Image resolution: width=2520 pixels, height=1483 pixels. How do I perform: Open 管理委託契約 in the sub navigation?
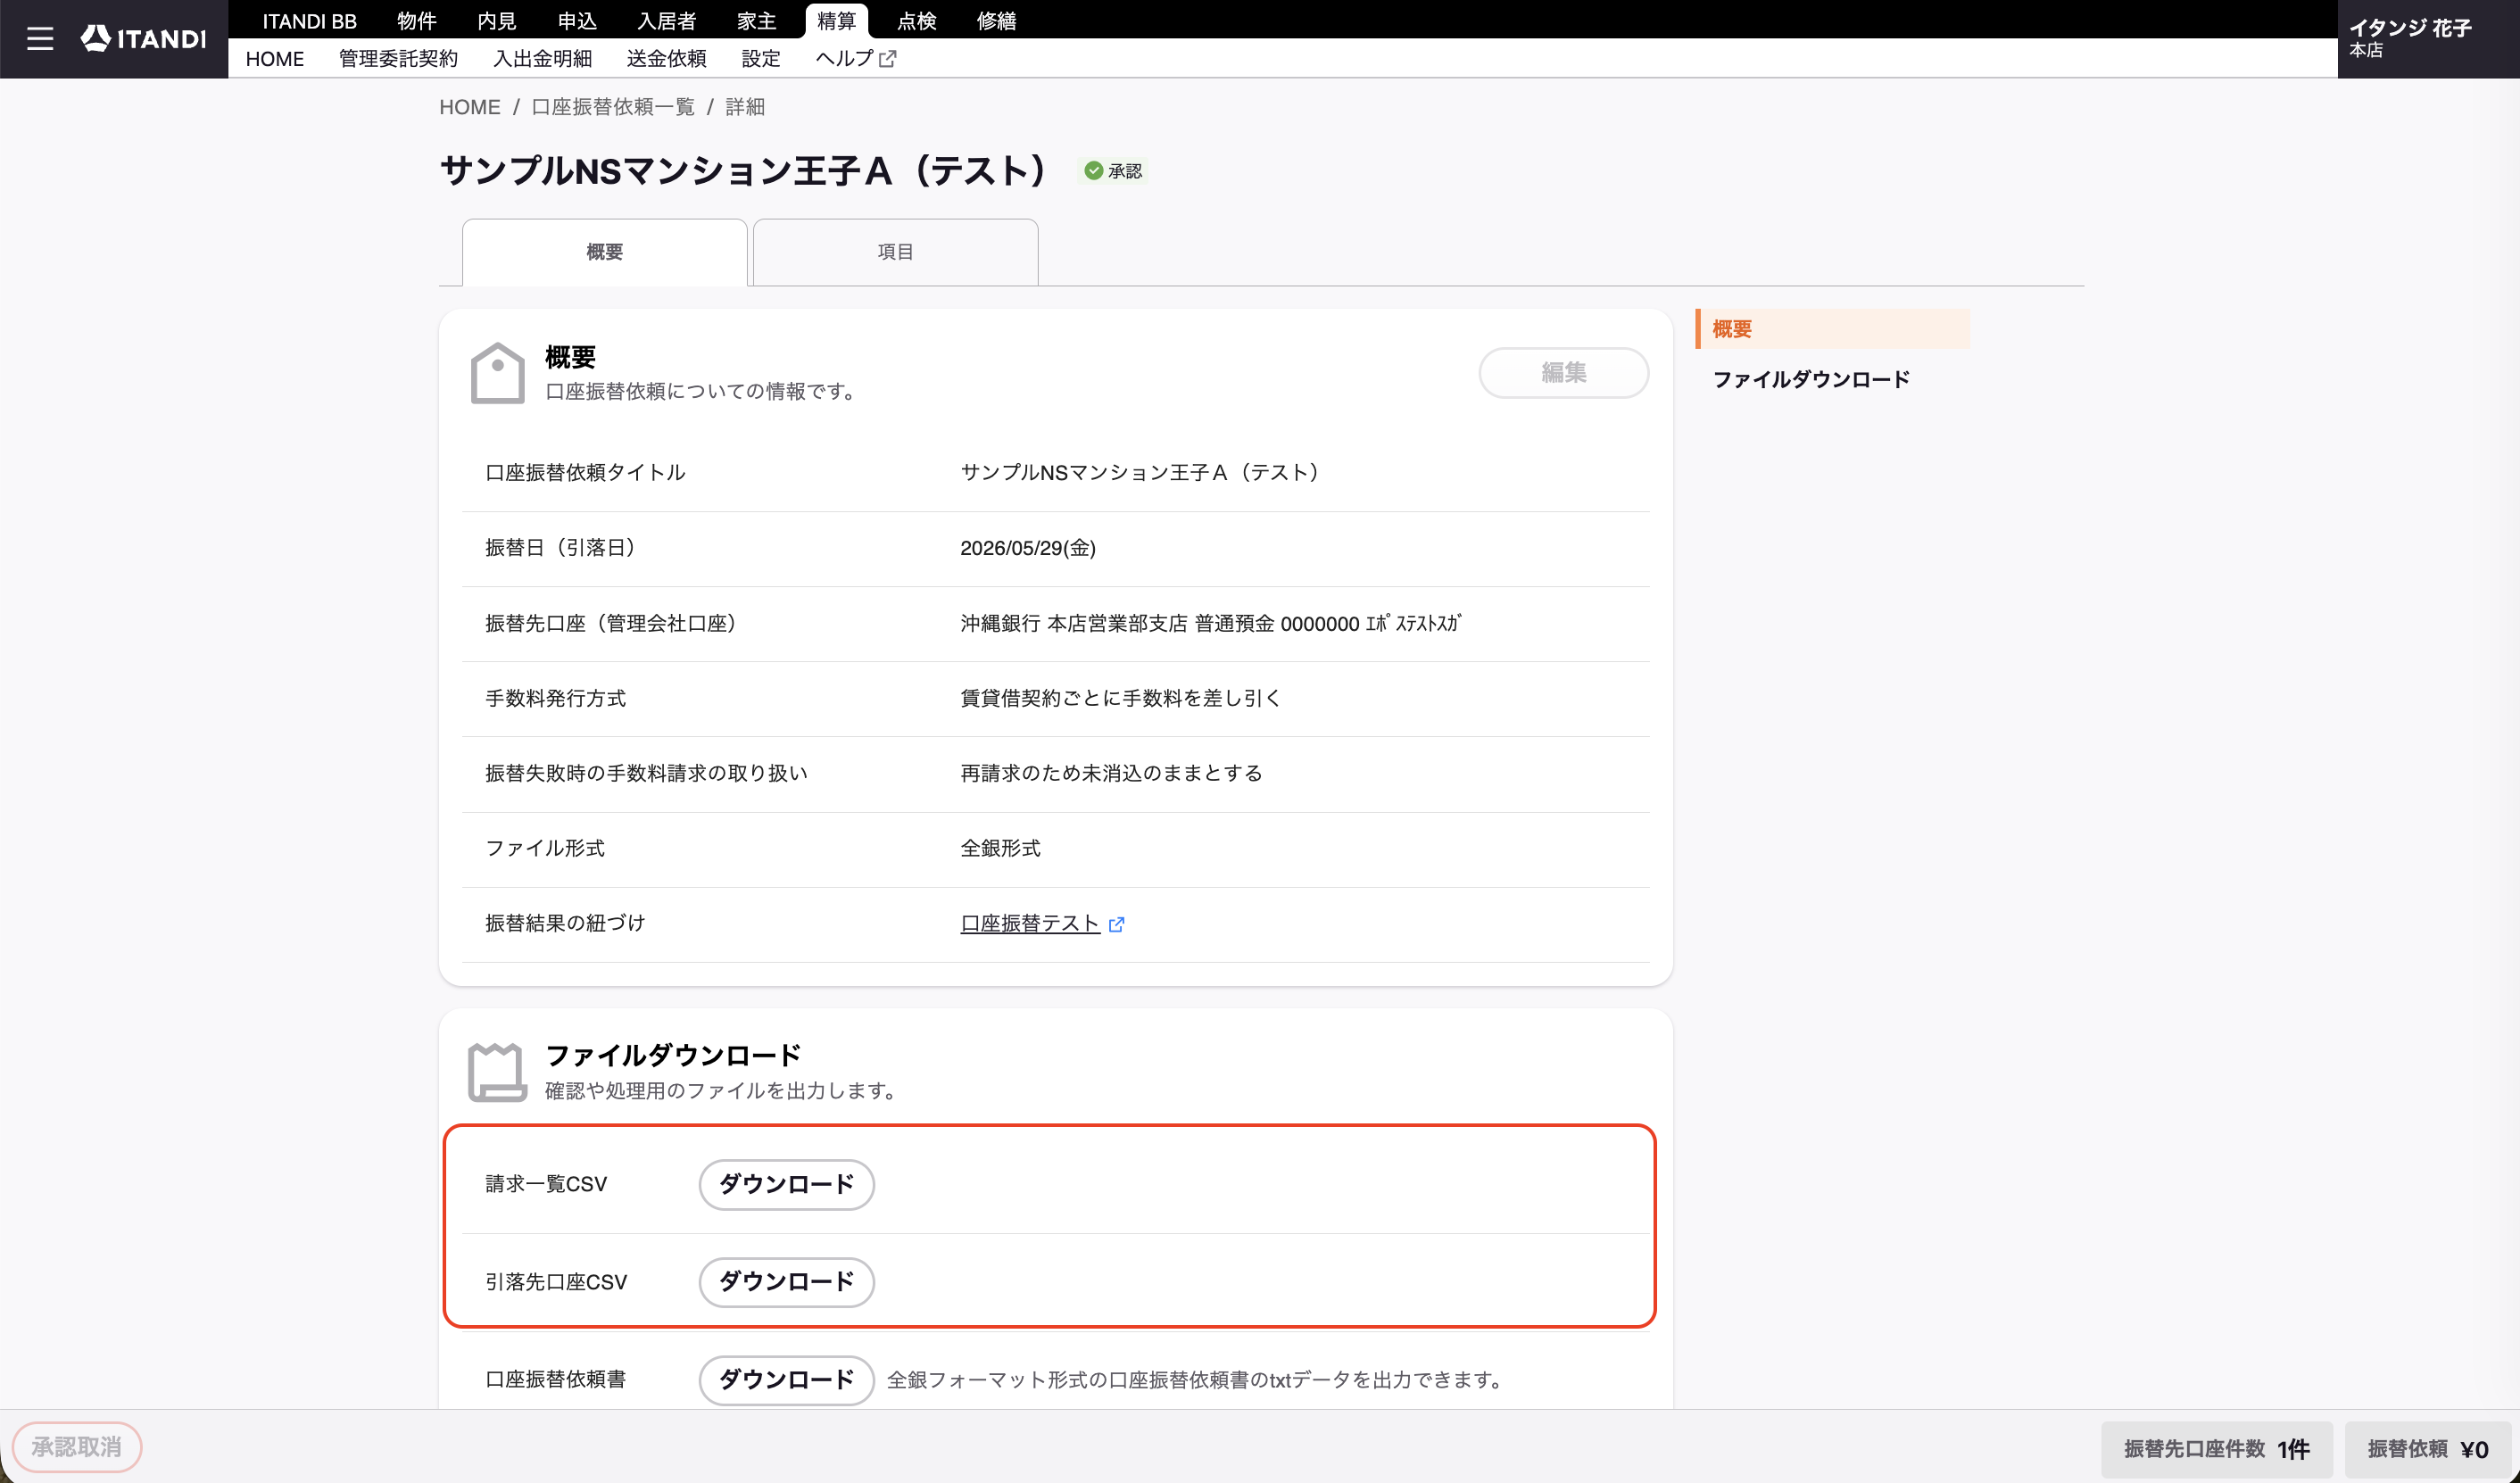pos(398,59)
